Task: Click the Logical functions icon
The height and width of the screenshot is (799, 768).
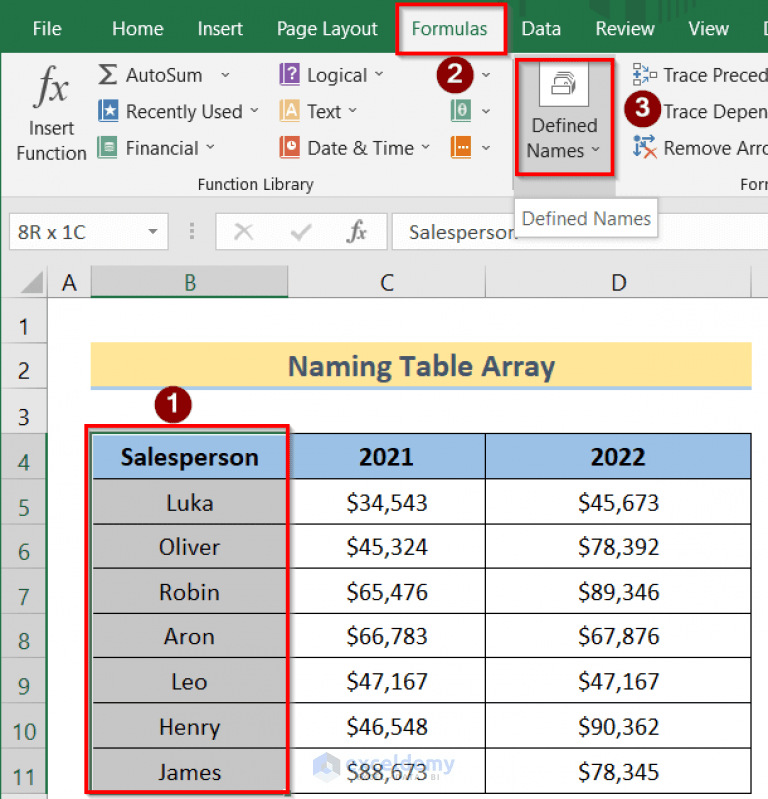Action: [289, 74]
